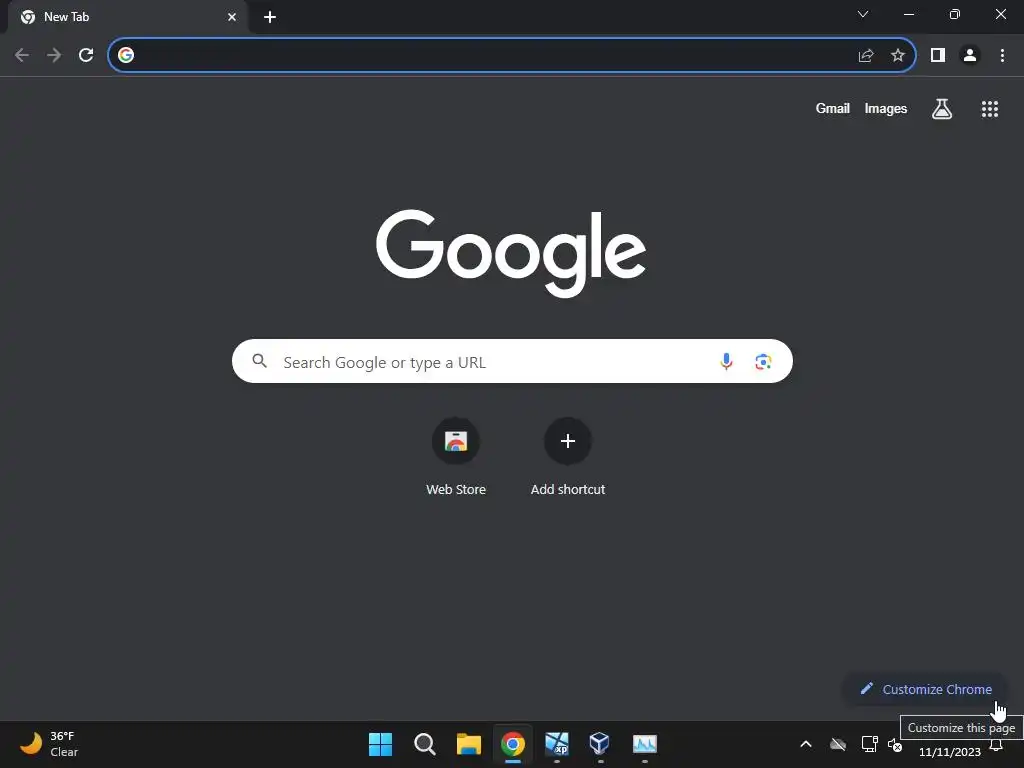Search by image with Google Lens icon
The height and width of the screenshot is (768, 1024).
pos(763,361)
